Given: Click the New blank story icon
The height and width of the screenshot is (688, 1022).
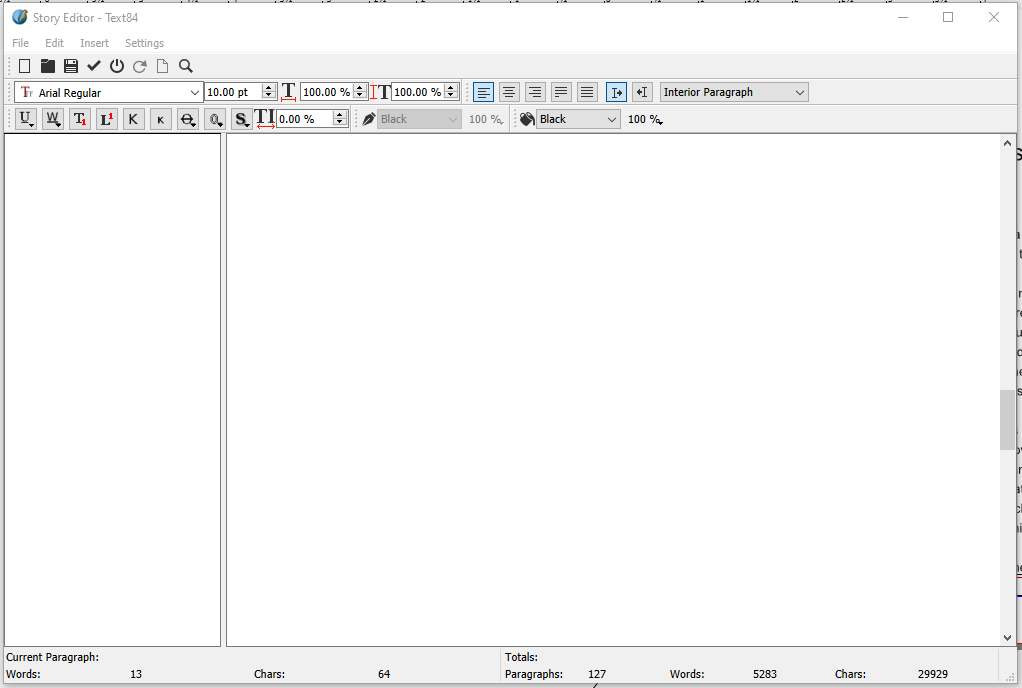Looking at the screenshot, I should (x=24, y=66).
